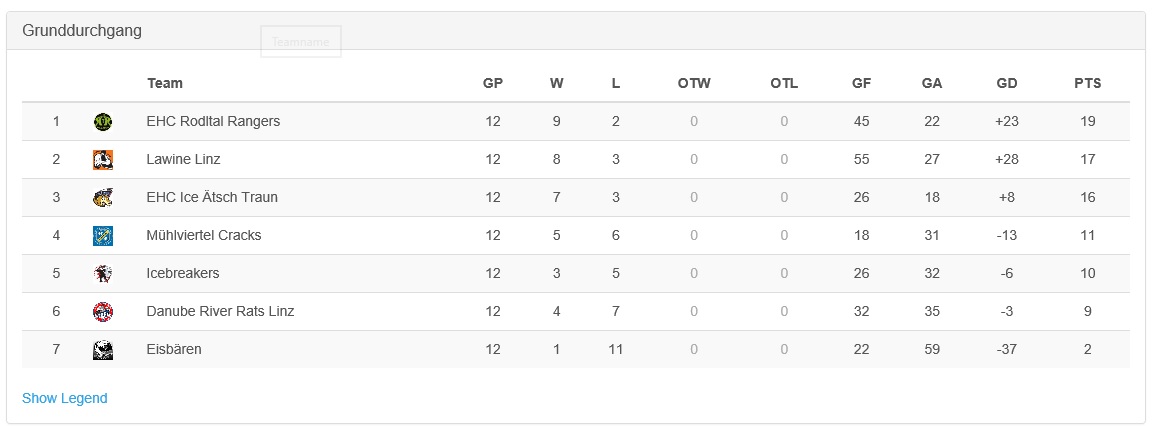Expand legend via Show Legend
Image resolution: width=1152 pixels, height=426 pixels.
pyautogui.click(x=65, y=398)
